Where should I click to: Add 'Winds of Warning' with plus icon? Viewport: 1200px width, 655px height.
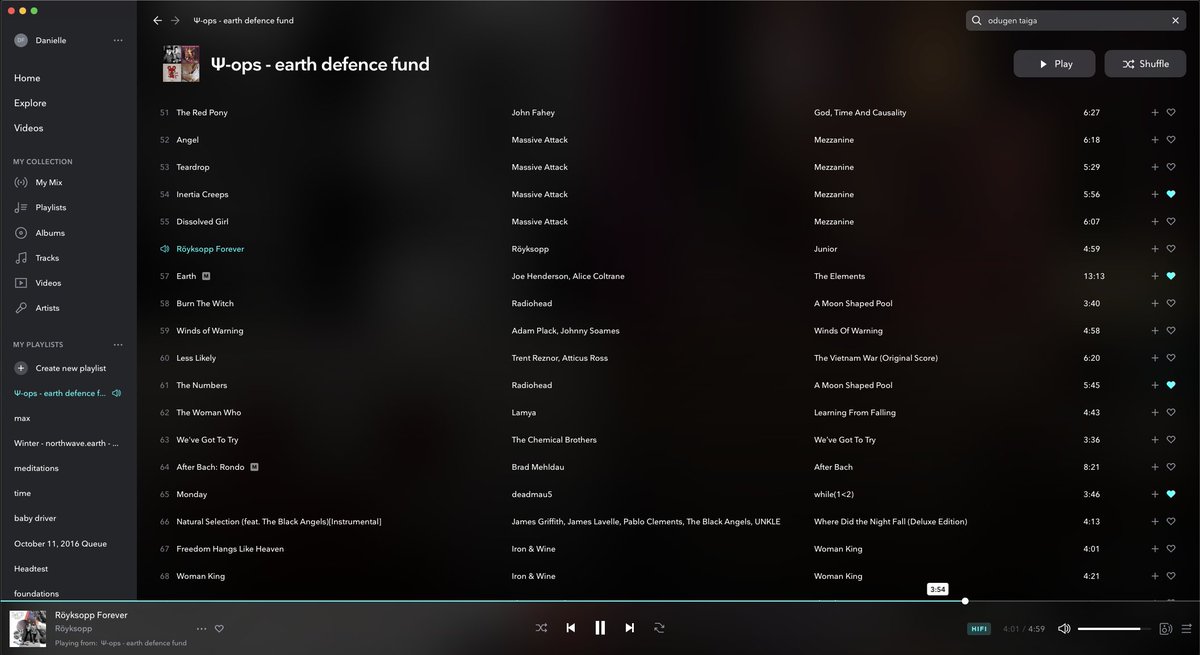1155,331
